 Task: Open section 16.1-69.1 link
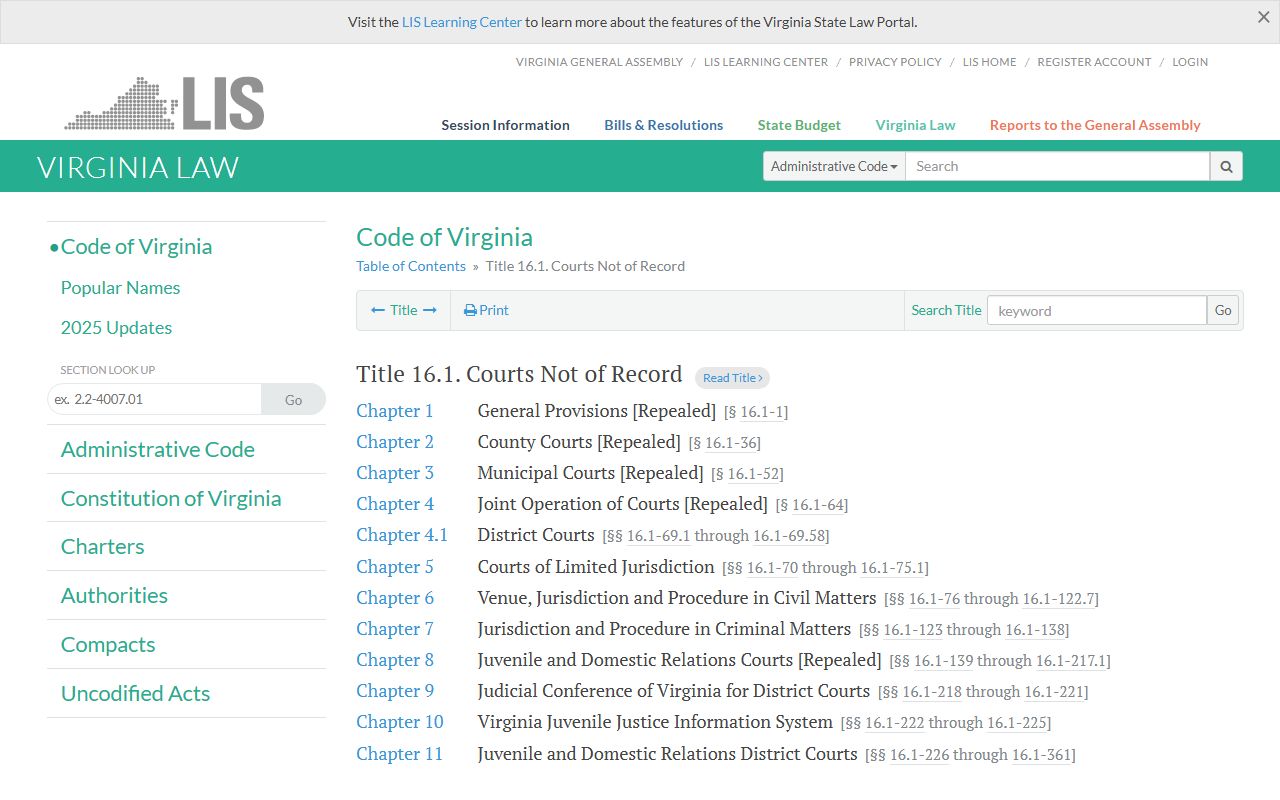click(658, 536)
